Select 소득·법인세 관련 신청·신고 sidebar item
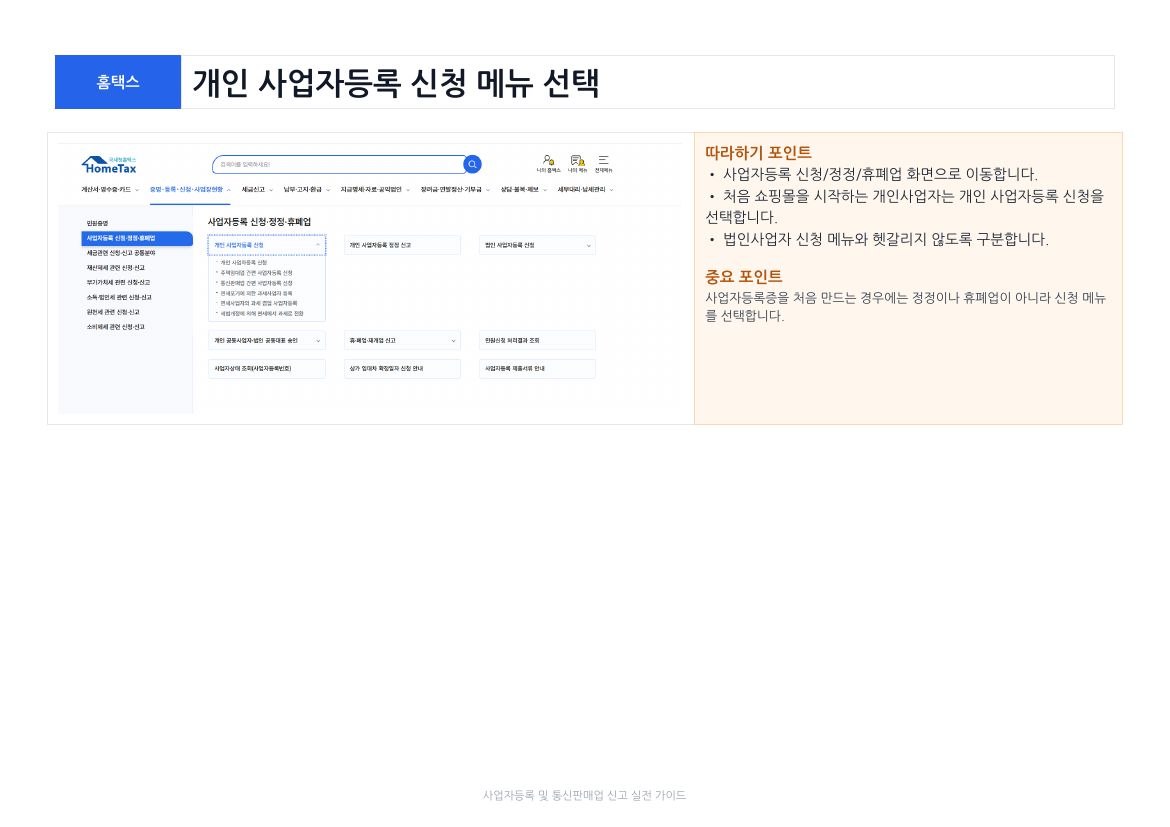1170x827 pixels. [119, 298]
